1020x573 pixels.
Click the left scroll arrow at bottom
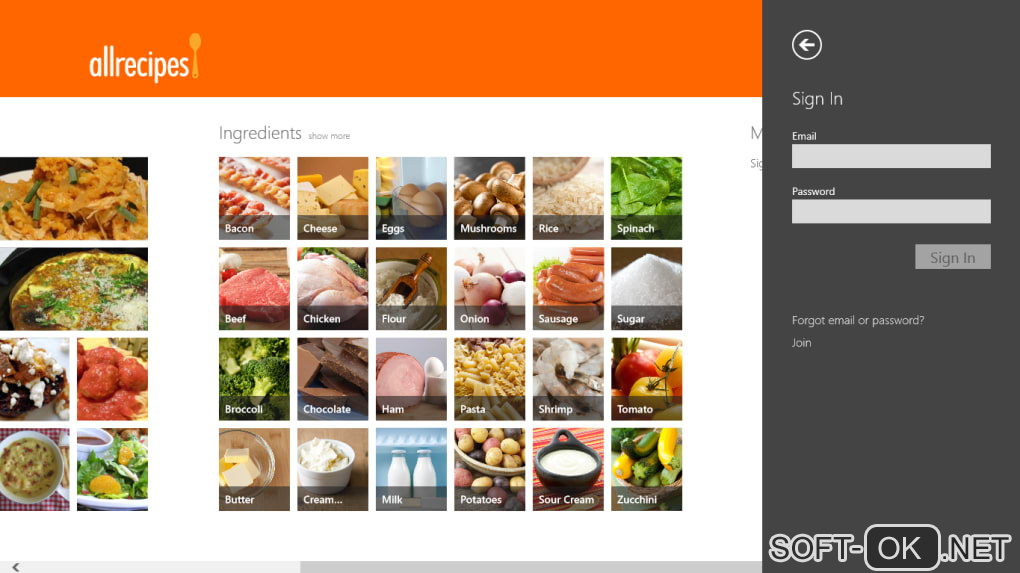tap(16, 567)
